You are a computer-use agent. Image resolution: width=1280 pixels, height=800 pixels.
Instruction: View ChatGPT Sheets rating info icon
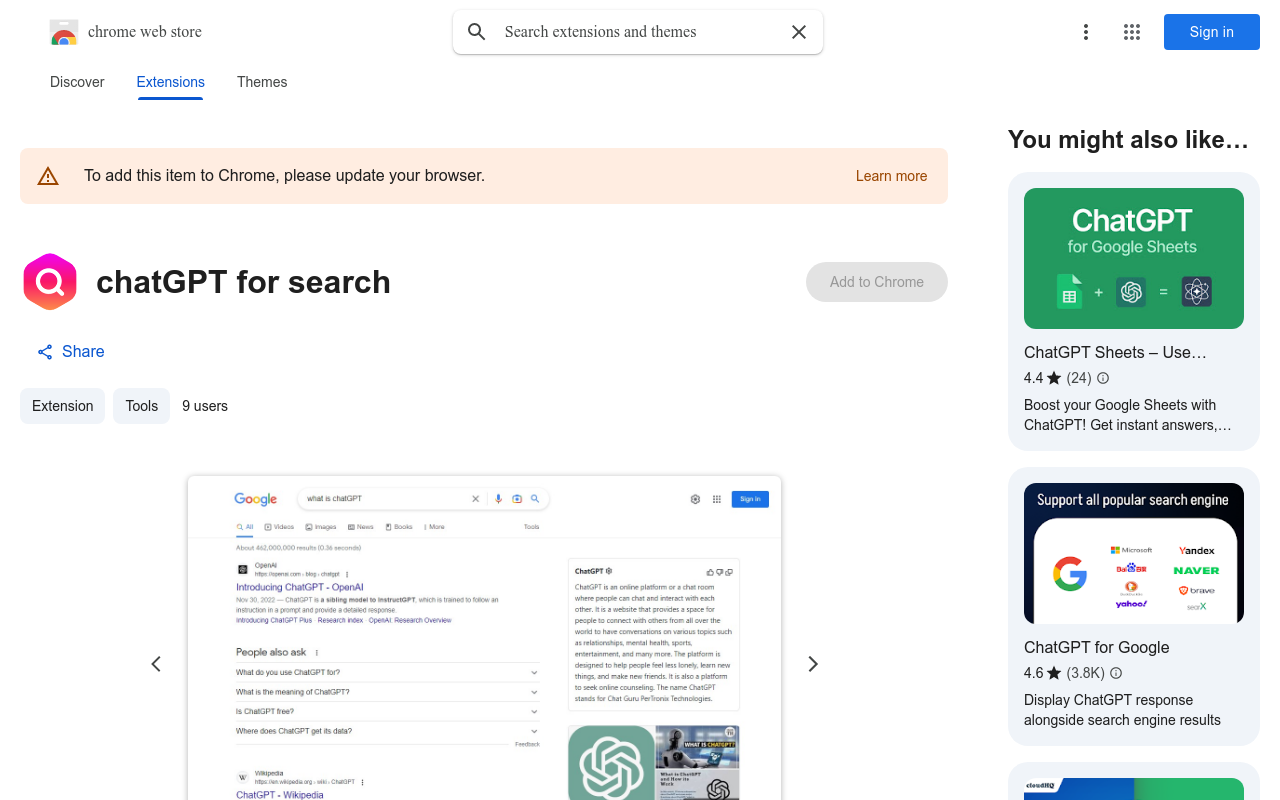(x=1103, y=378)
